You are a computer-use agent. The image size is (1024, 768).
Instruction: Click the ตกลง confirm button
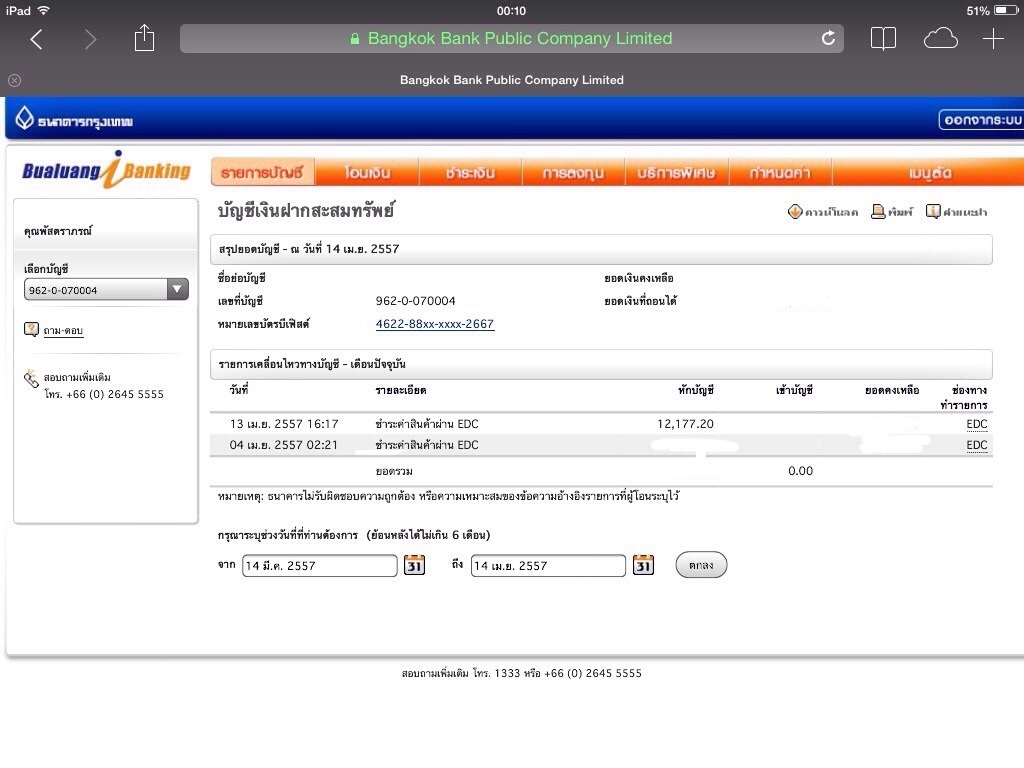click(701, 565)
